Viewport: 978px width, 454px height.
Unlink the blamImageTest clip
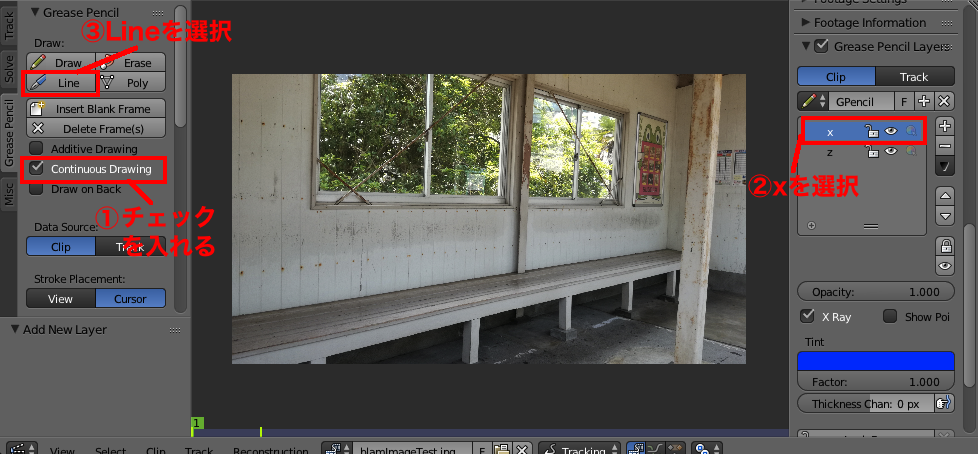[x=521, y=450]
